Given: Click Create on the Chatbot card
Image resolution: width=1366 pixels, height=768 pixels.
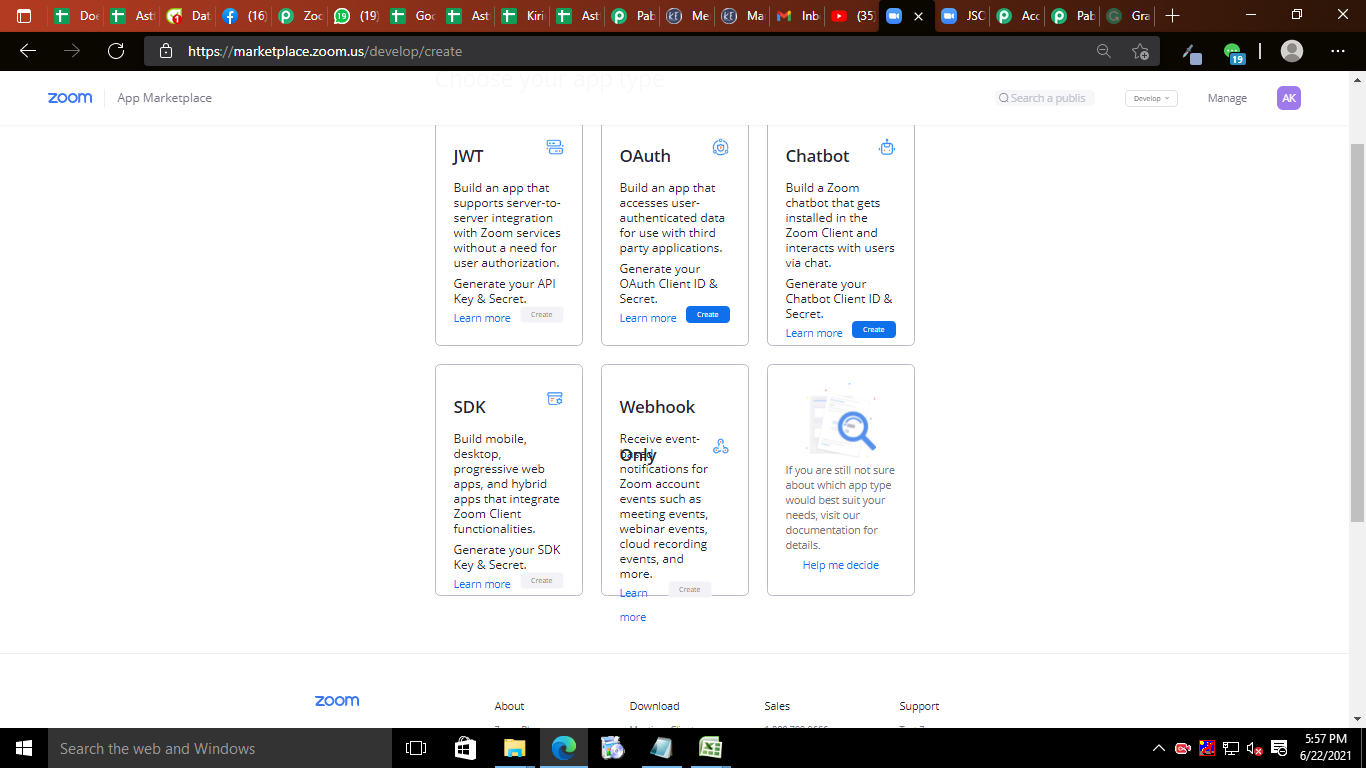Looking at the screenshot, I should point(874,329).
